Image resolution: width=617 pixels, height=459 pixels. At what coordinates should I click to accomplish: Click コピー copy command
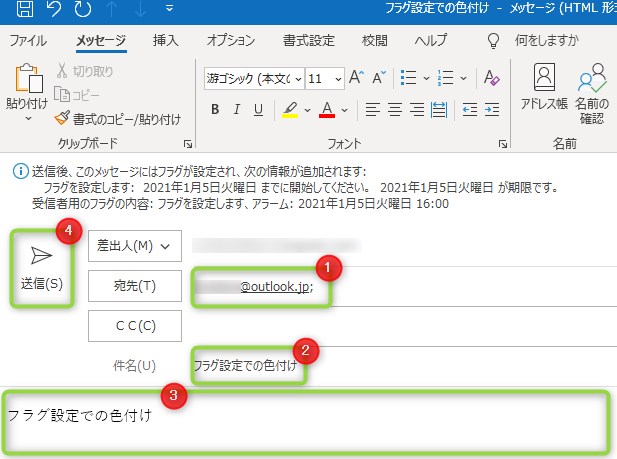(x=76, y=94)
